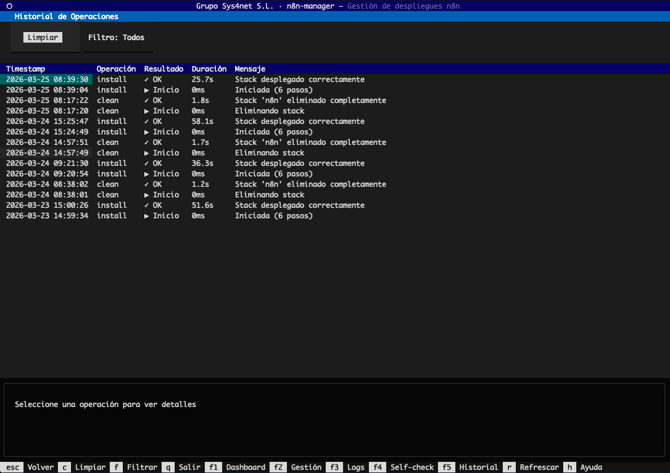Open the Gestión view from the footer
Screen dimensions: 670x473
click(297, 467)
